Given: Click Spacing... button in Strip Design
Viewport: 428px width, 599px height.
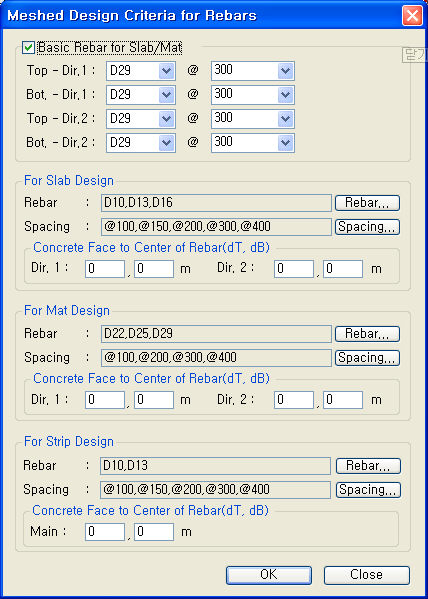Looking at the screenshot, I should (368, 490).
